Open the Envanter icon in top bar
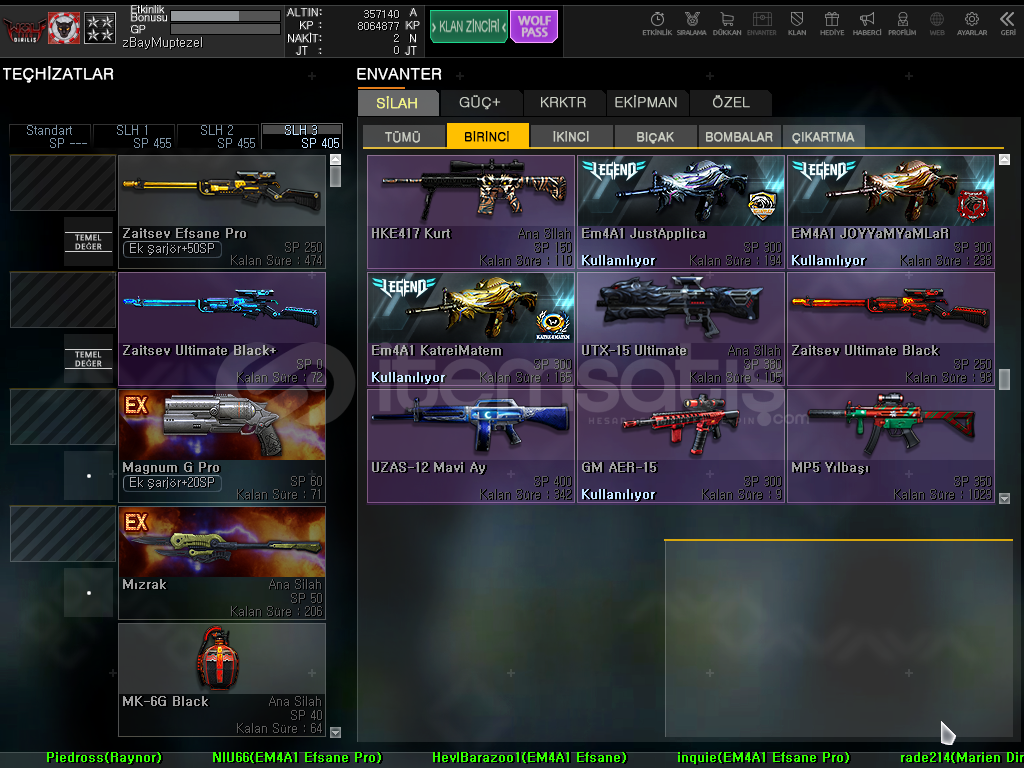1024x768 pixels. click(761, 24)
